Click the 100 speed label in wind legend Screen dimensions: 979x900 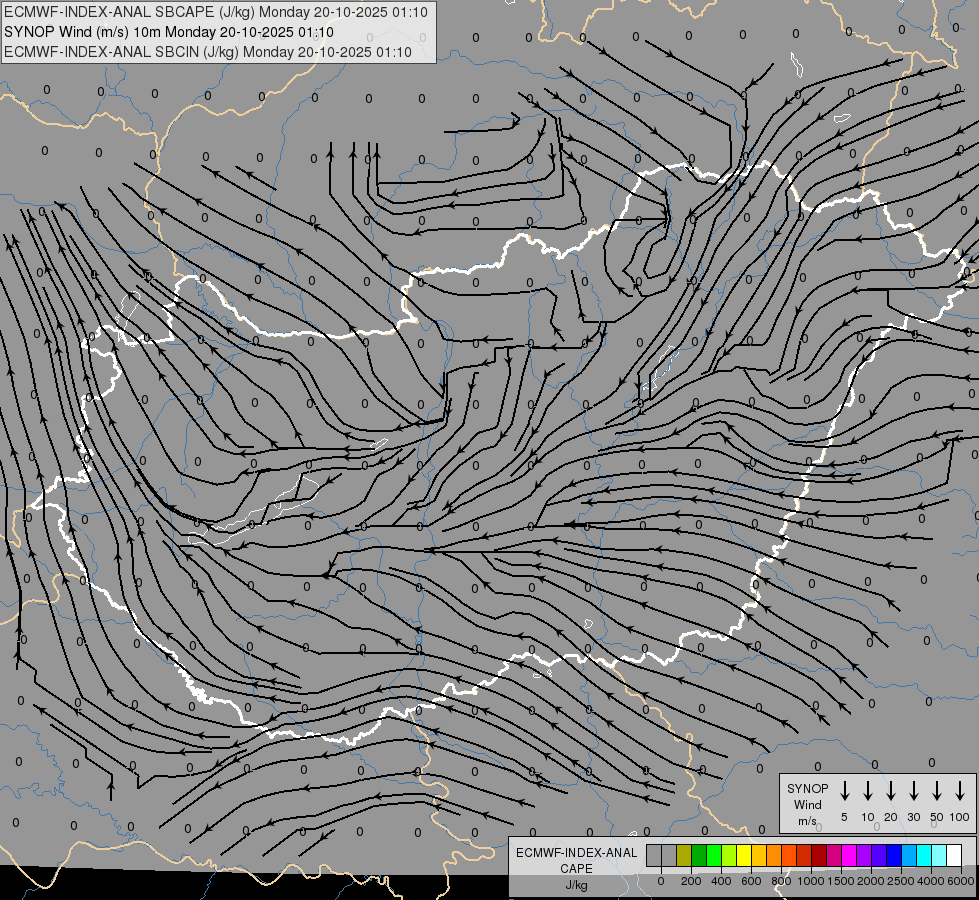(960, 817)
